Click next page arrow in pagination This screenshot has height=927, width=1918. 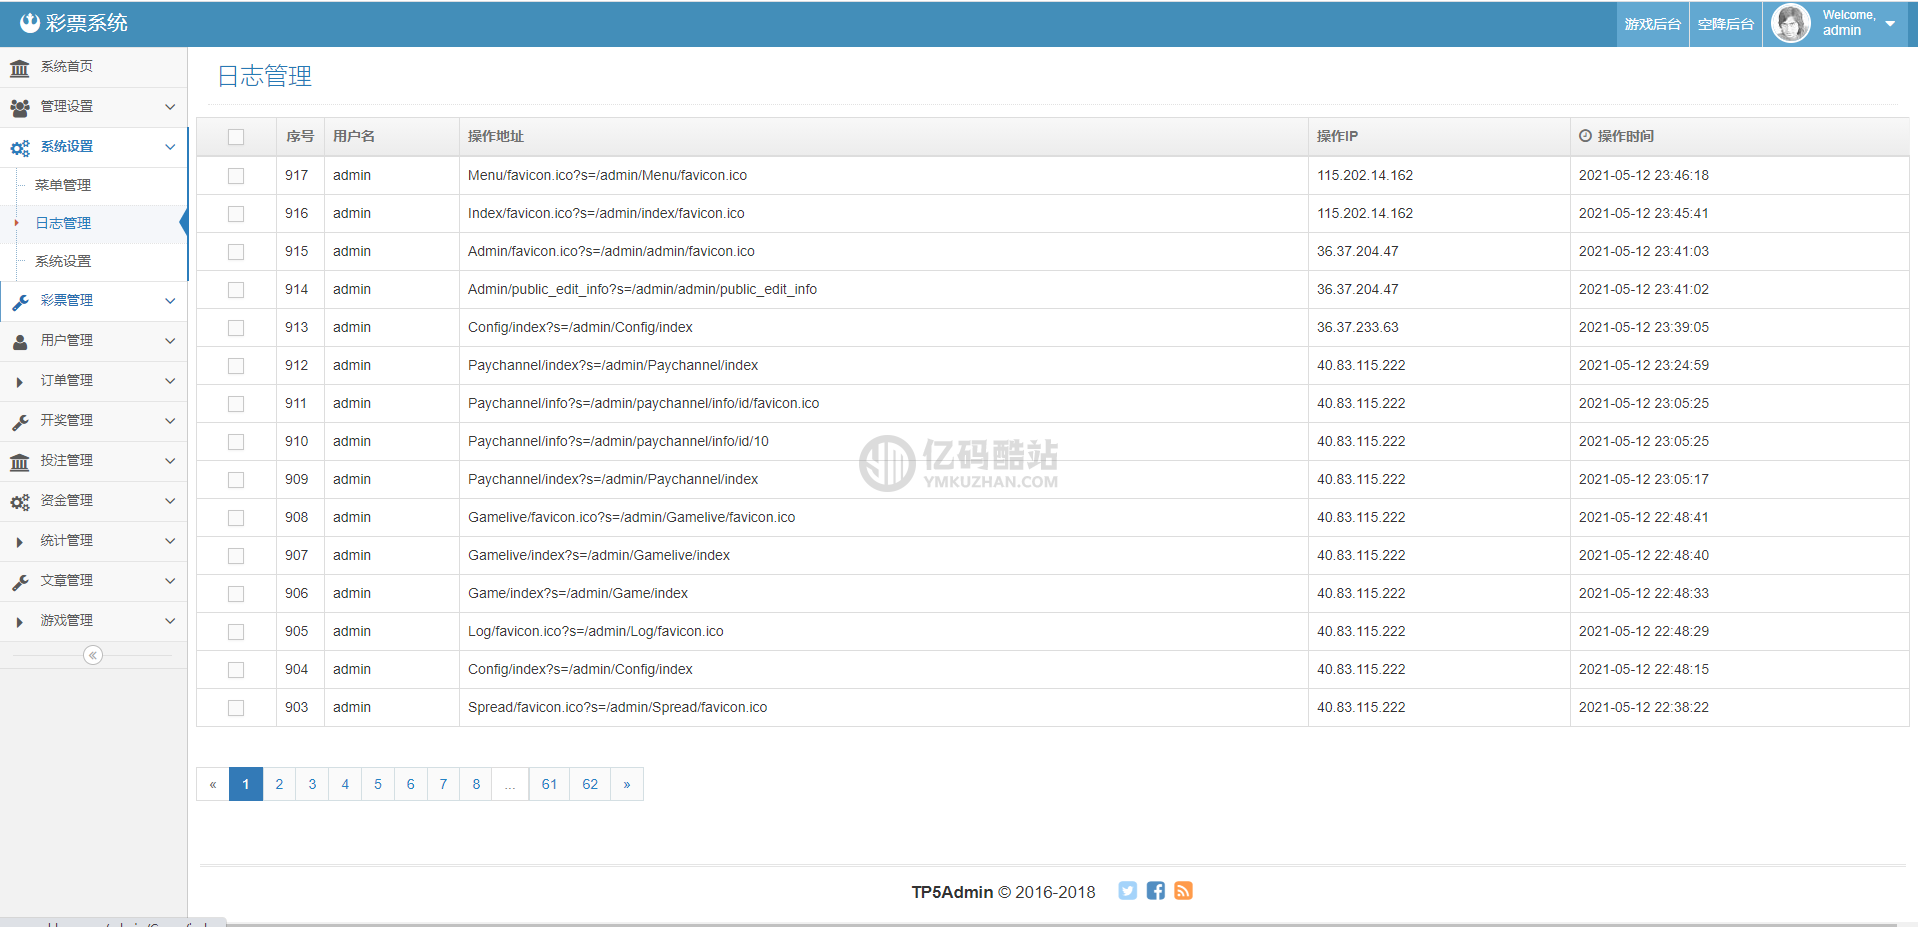(x=627, y=784)
